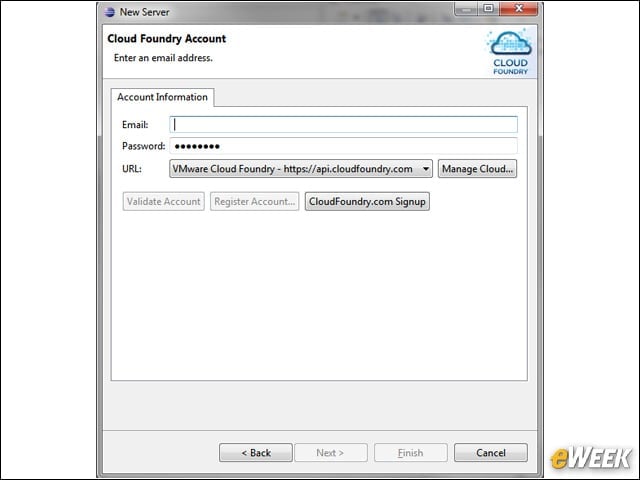
Task: Close the New Server dialog with X
Action: click(x=518, y=9)
